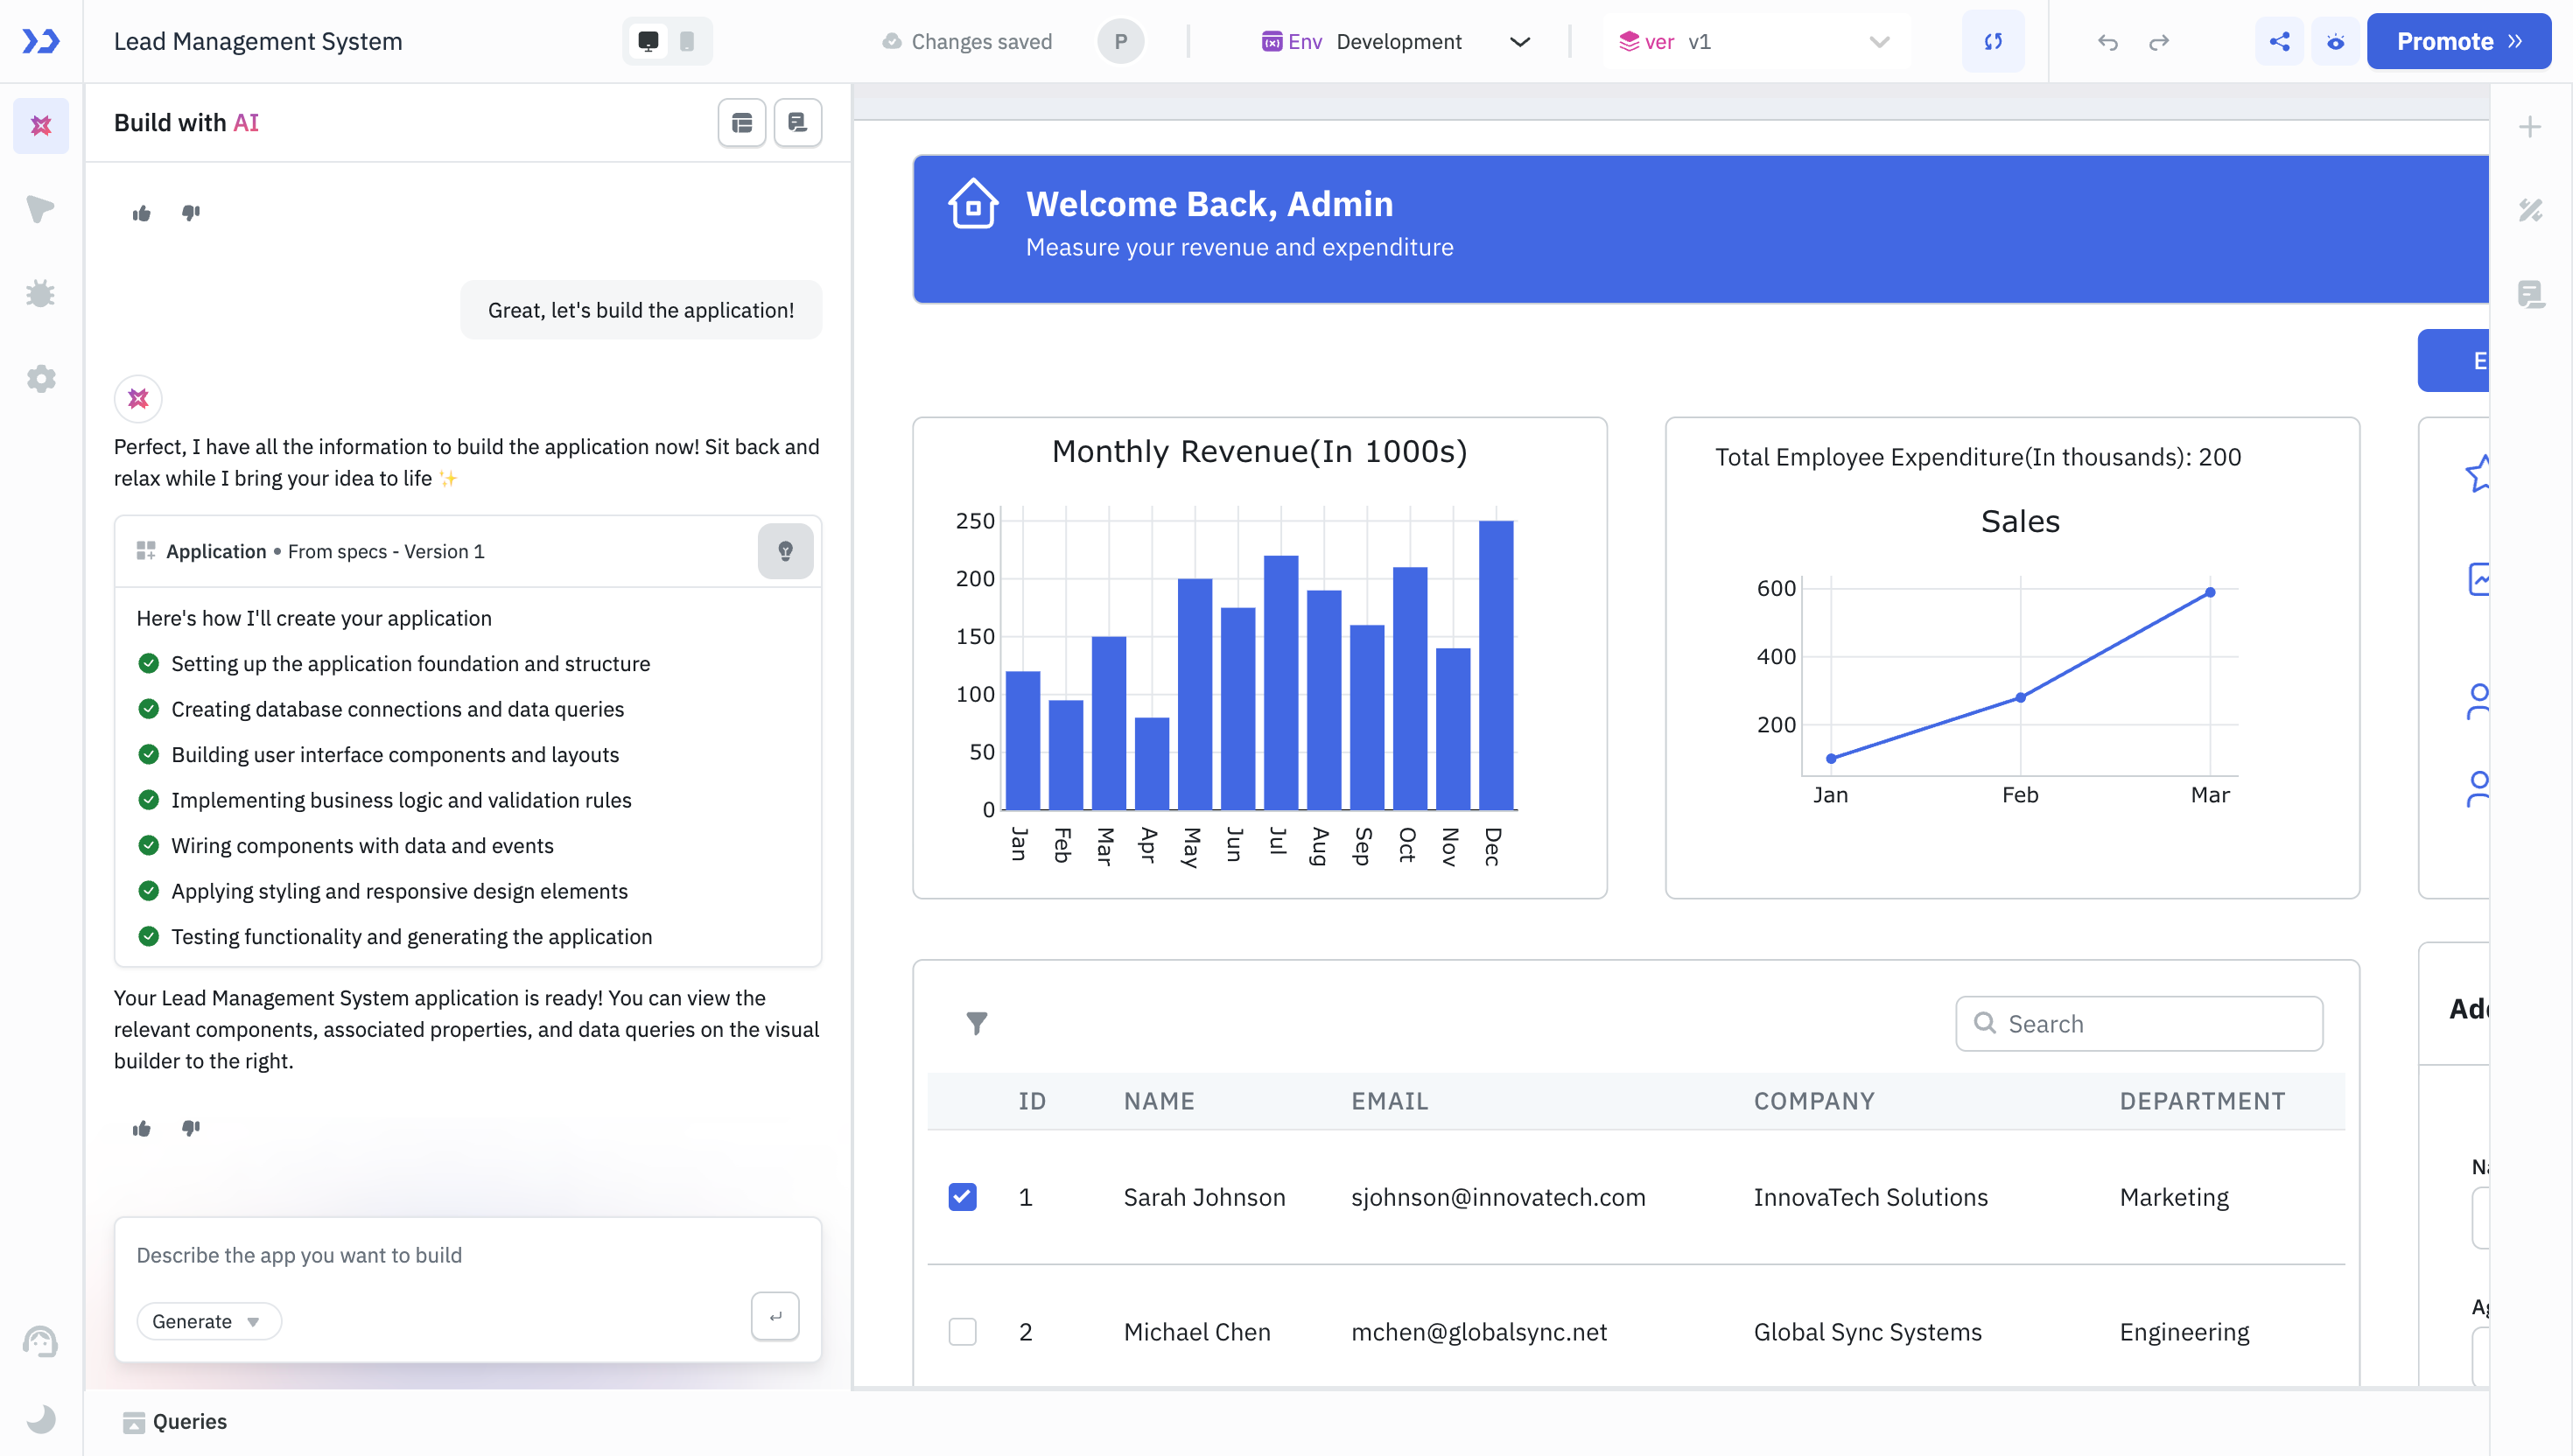Open the Development environment dropdown
The width and height of the screenshot is (2573, 1456).
coord(1519,41)
